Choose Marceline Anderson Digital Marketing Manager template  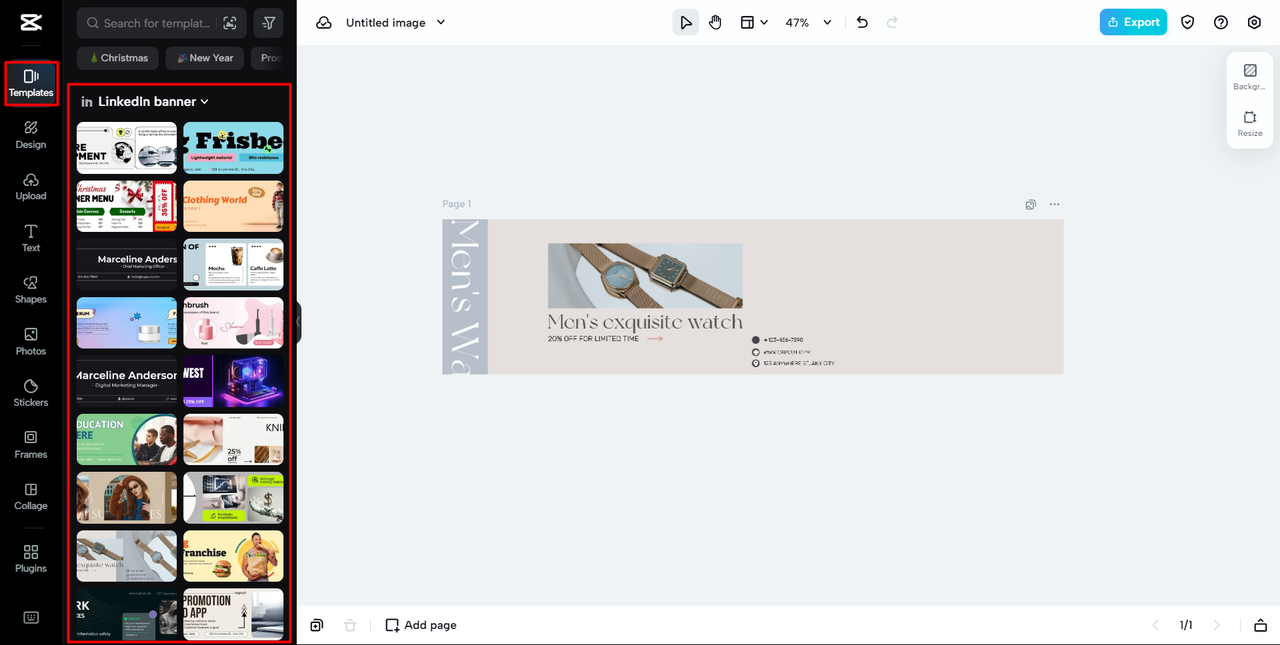(x=127, y=381)
